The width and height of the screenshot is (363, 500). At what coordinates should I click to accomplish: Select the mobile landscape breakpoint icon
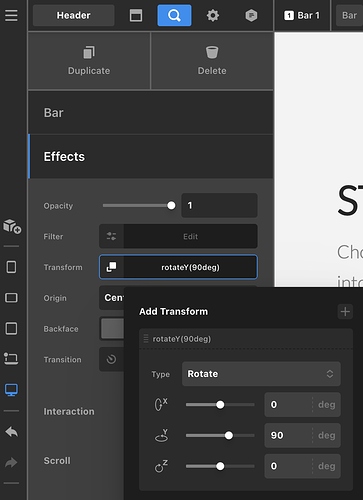[x=11, y=298]
